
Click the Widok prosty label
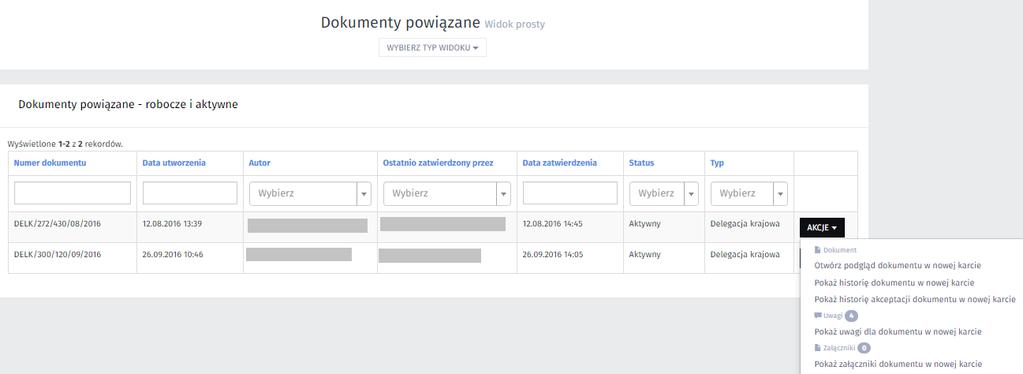point(515,25)
